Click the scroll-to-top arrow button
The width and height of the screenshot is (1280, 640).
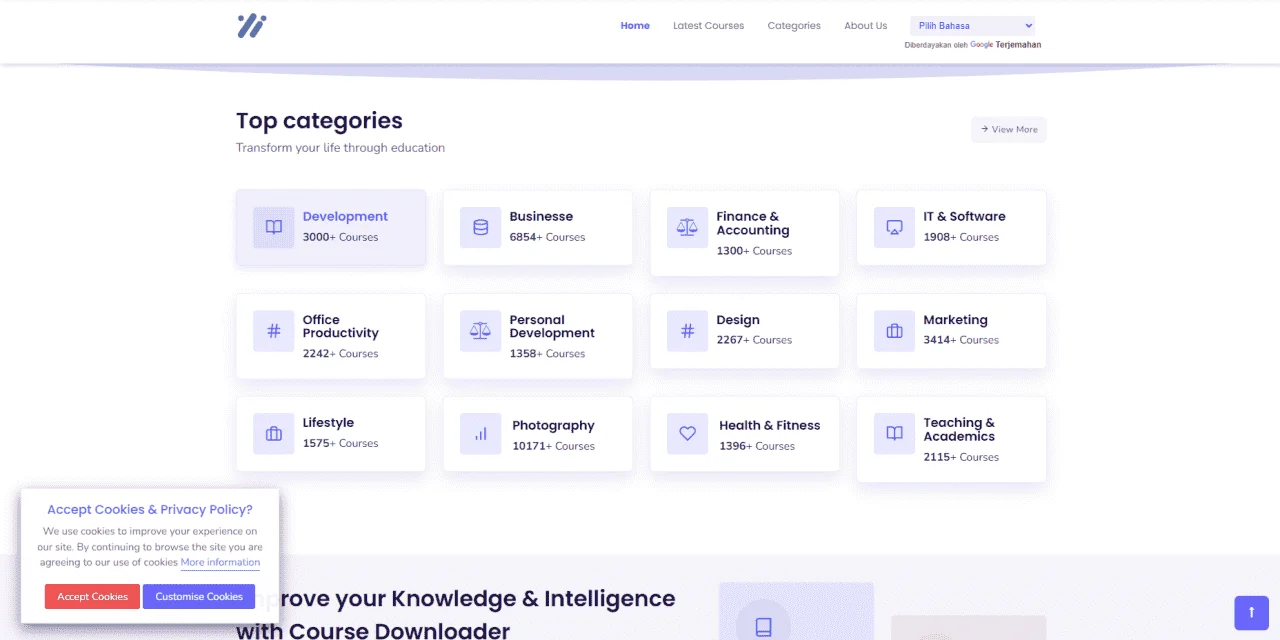1252,613
